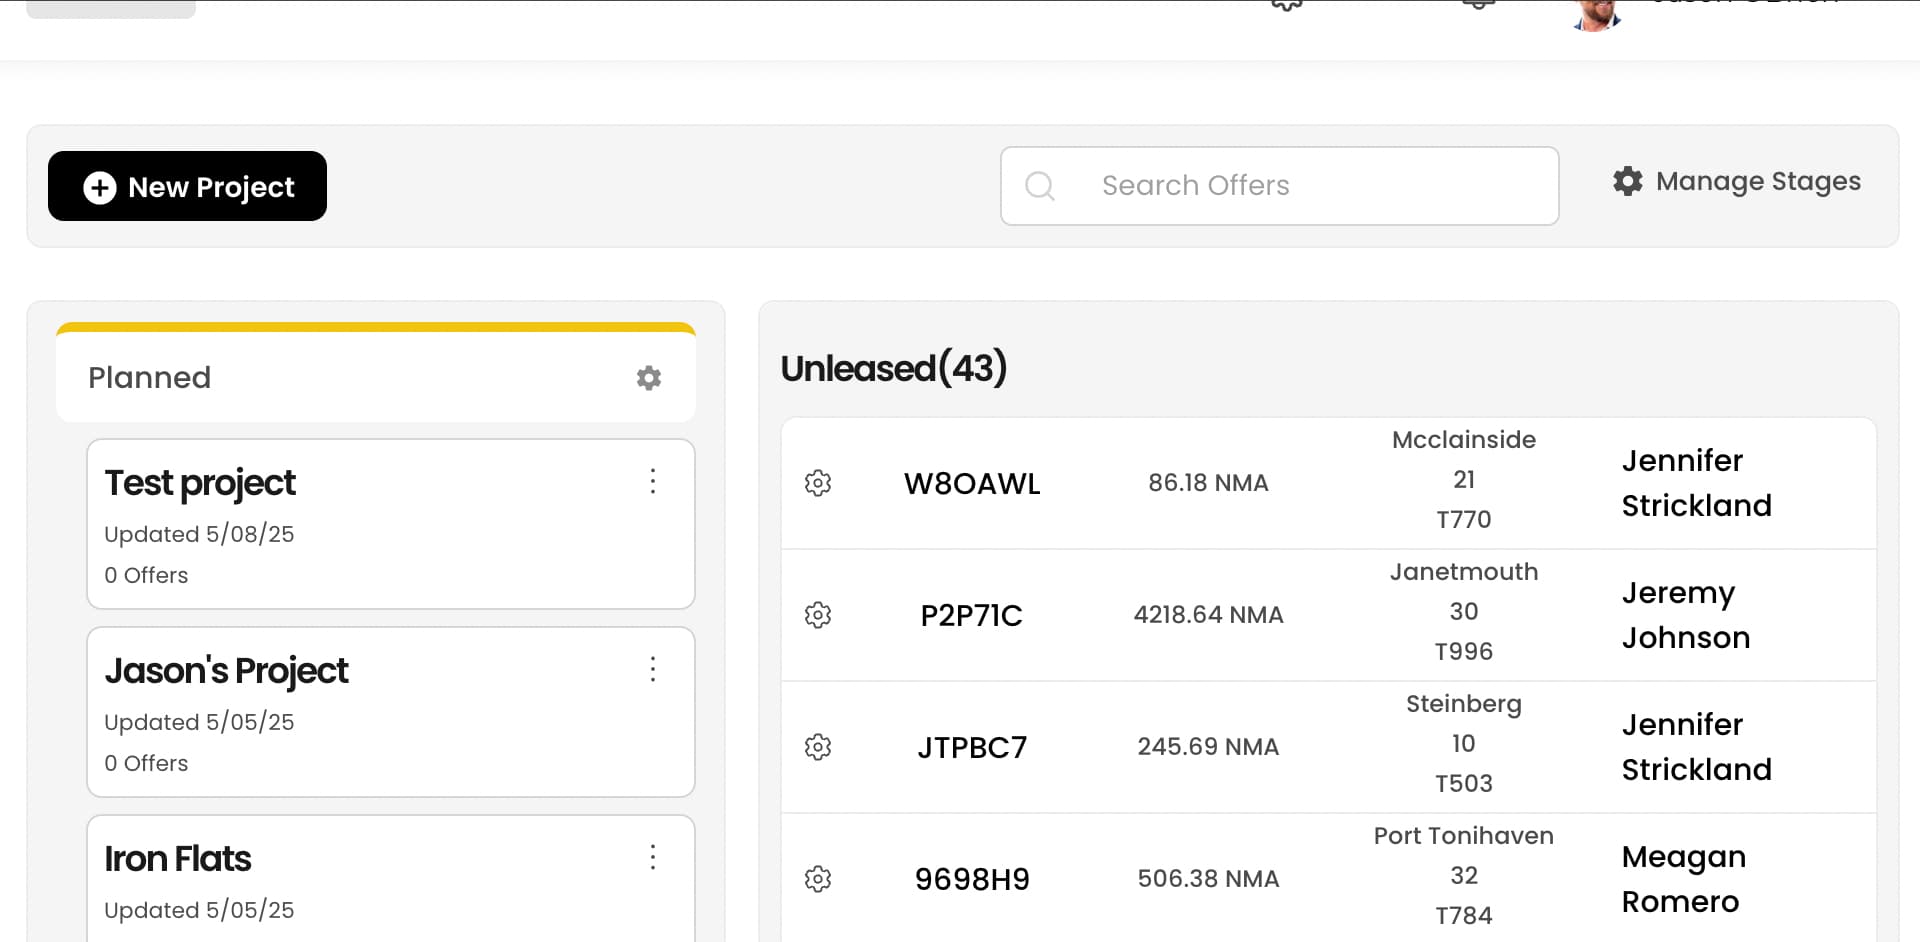Click the Port Tonihaven location cell
This screenshot has height=942, width=1920.
[1464, 876]
